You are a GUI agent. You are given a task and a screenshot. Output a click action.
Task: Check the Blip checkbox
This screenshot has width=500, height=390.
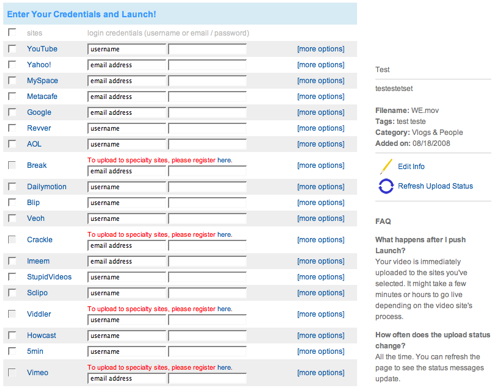click(12, 202)
